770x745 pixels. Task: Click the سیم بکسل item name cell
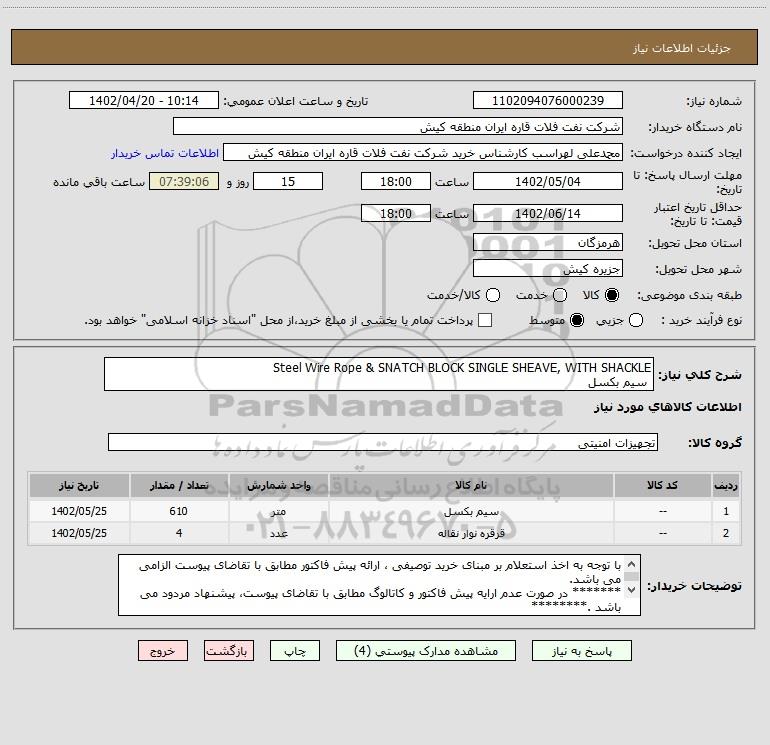[x=471, y=511]
